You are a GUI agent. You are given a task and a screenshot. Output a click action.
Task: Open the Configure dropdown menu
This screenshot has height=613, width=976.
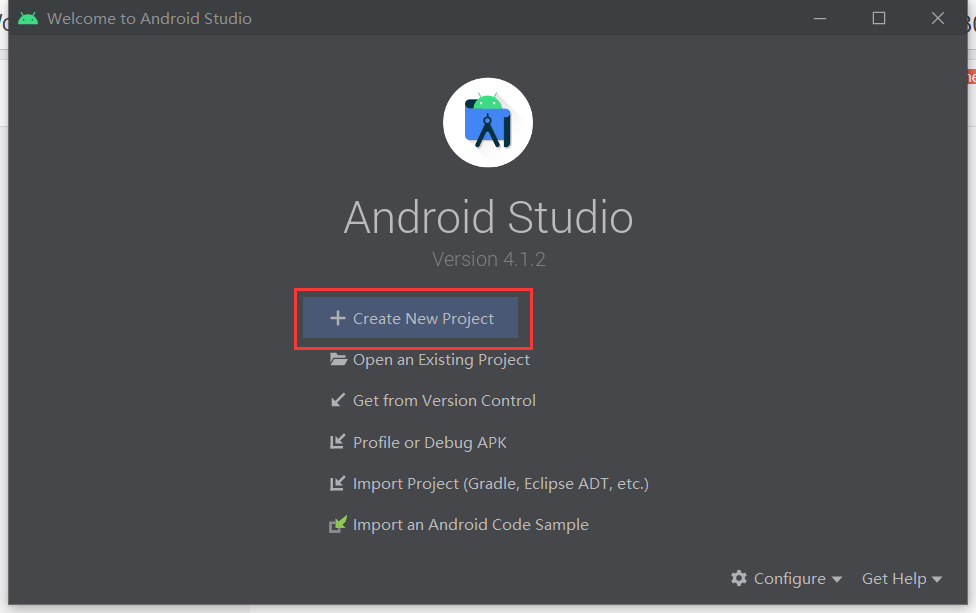coord(787,579)
